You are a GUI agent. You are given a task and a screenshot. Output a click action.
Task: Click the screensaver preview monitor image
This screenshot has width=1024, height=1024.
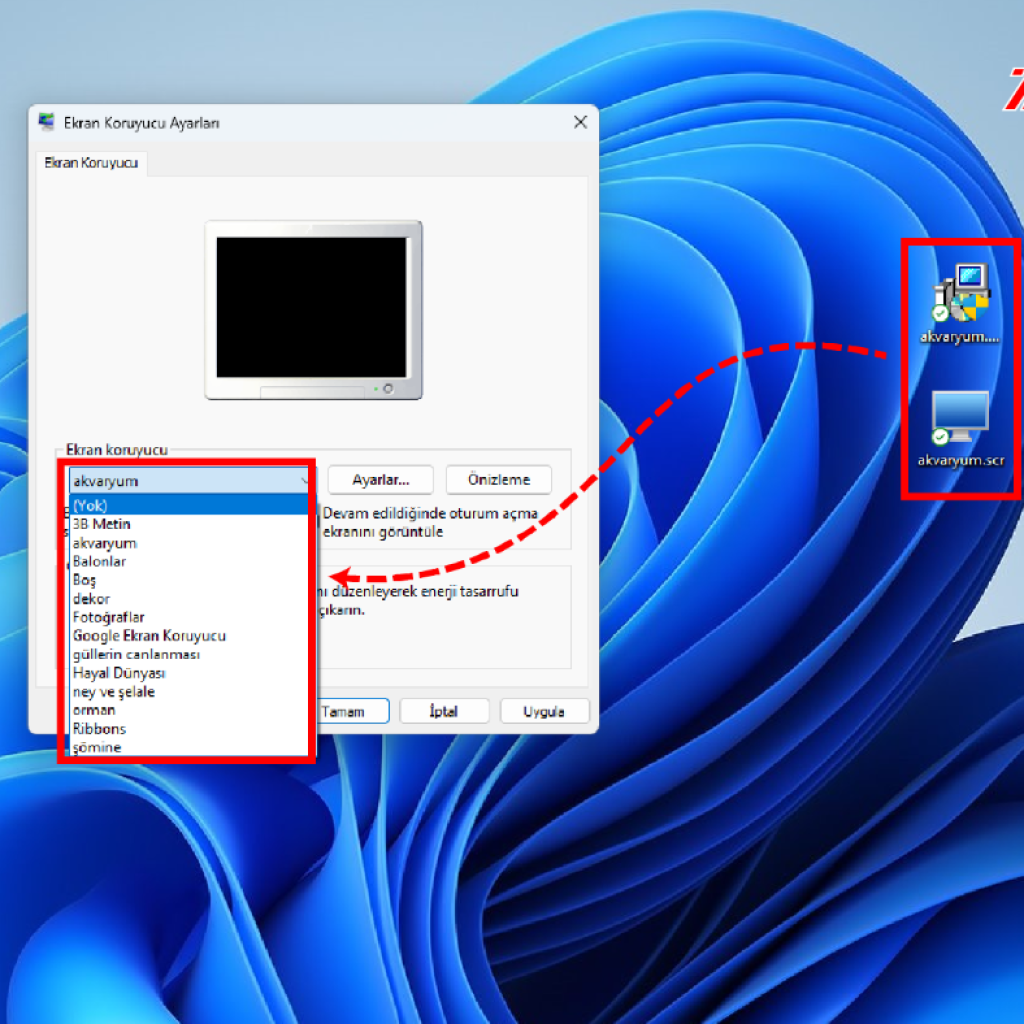(313, 310)
